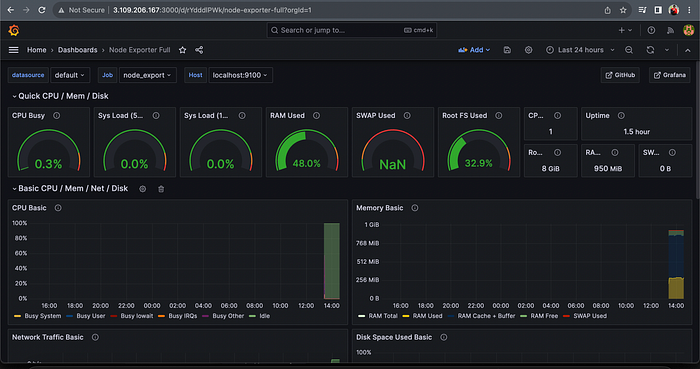Click the Disk Space Used Basic title

point(394,337)
